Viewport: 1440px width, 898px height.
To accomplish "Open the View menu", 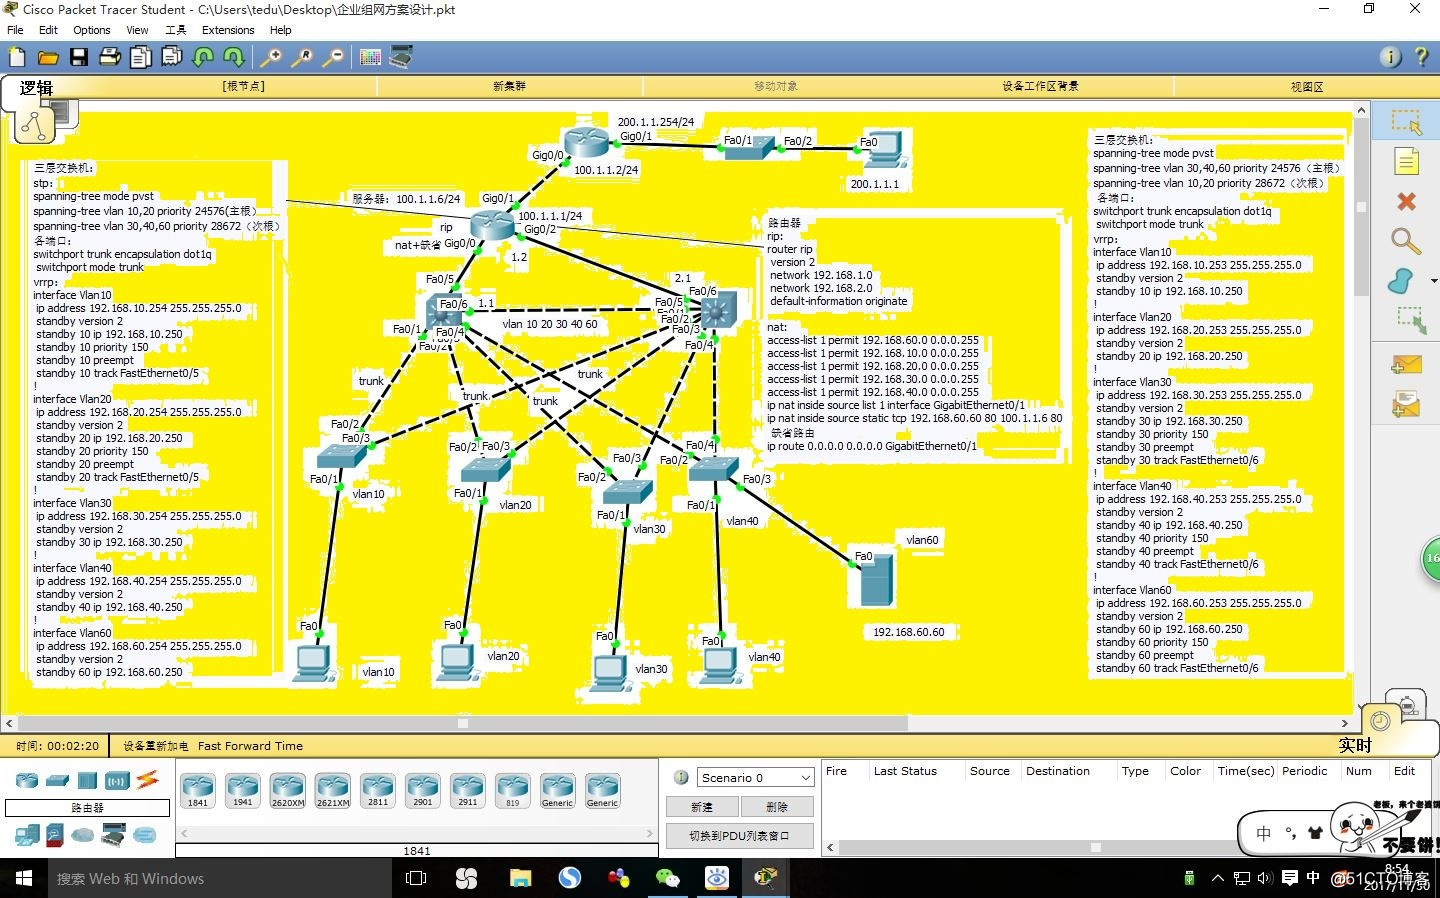I will click(137, 30).
